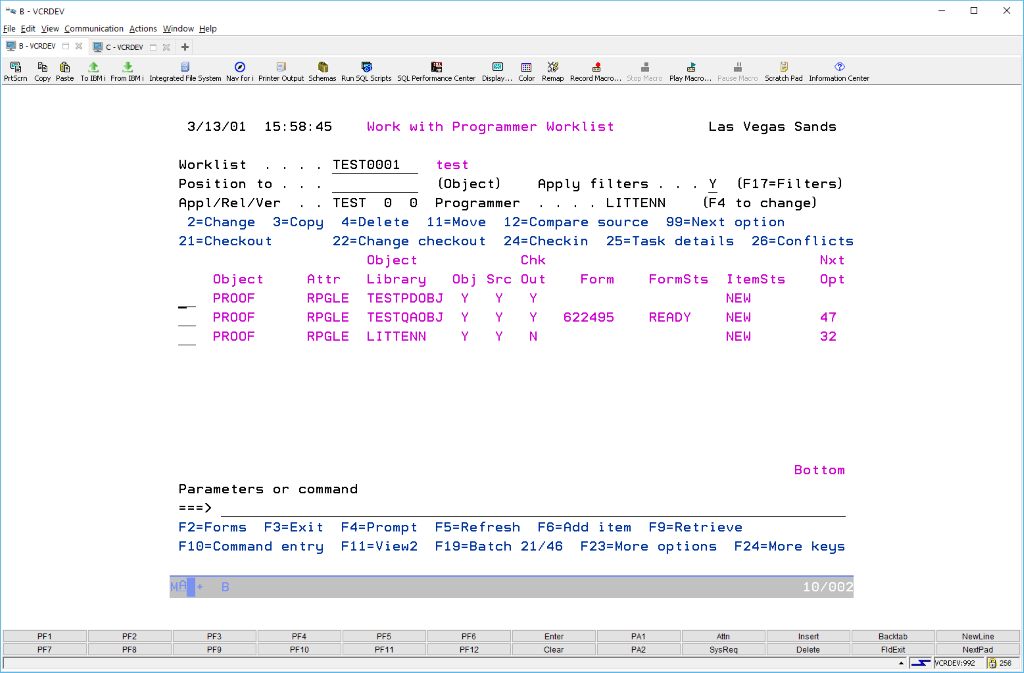Viewport: 1024px width, 673px height.
Task: Open the View menu
Action: click(50, 29)
